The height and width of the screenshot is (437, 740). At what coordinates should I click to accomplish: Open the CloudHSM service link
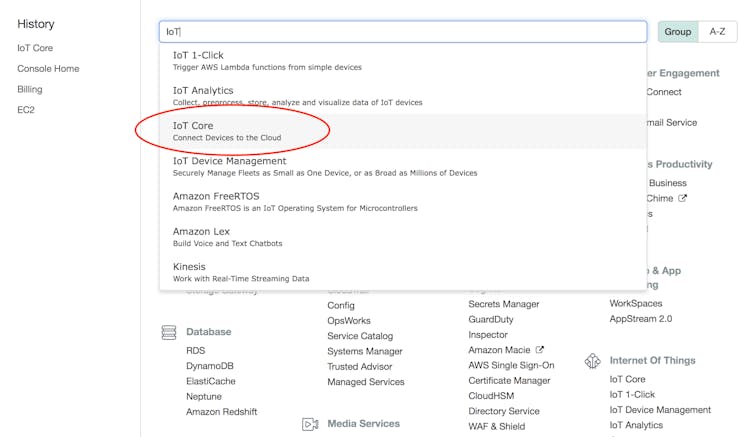click(491, 396)
